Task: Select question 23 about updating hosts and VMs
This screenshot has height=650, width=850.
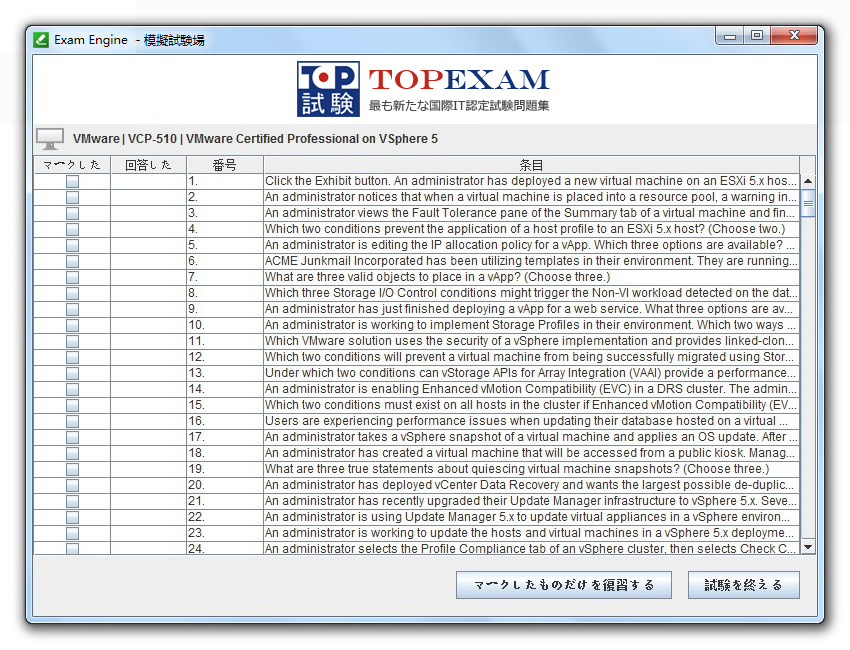Action: point(531,533)
